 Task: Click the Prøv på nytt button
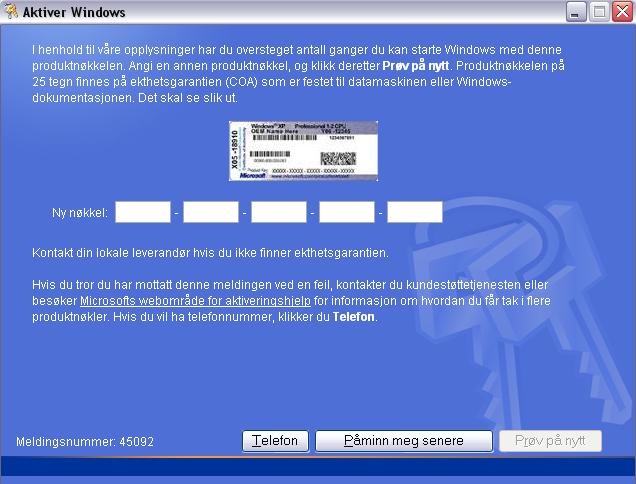pos(550,441)
